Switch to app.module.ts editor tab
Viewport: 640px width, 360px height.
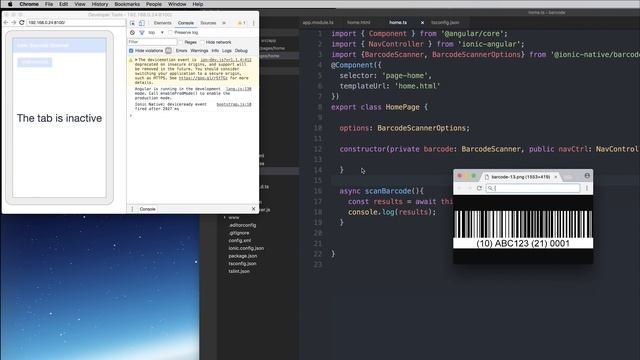coord(318,23)
